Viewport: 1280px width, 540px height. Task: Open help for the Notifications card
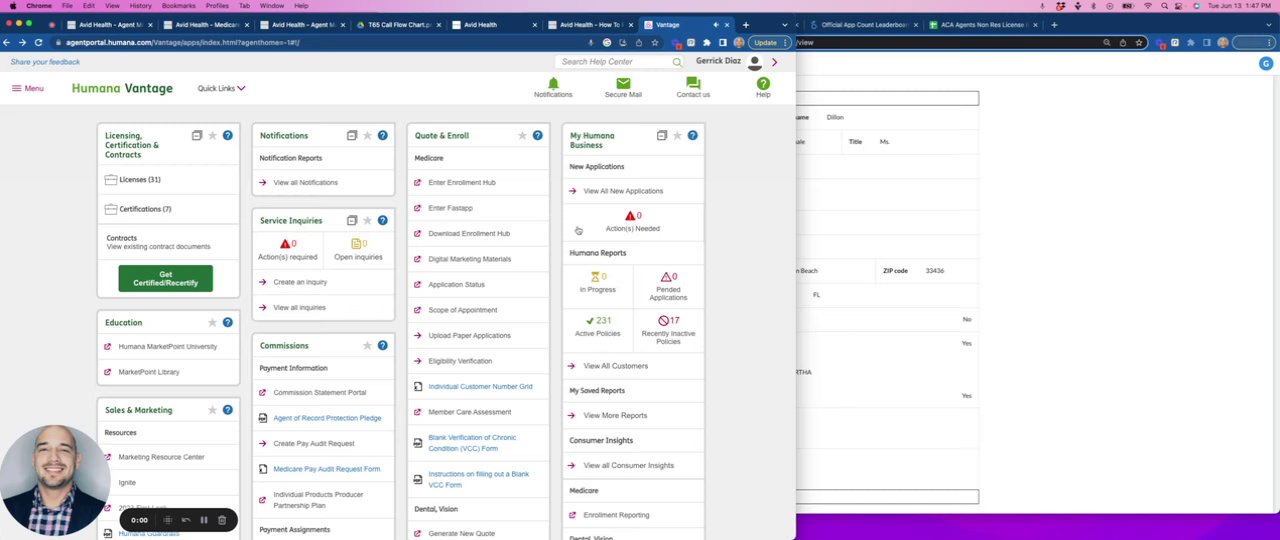coord(382,135)
